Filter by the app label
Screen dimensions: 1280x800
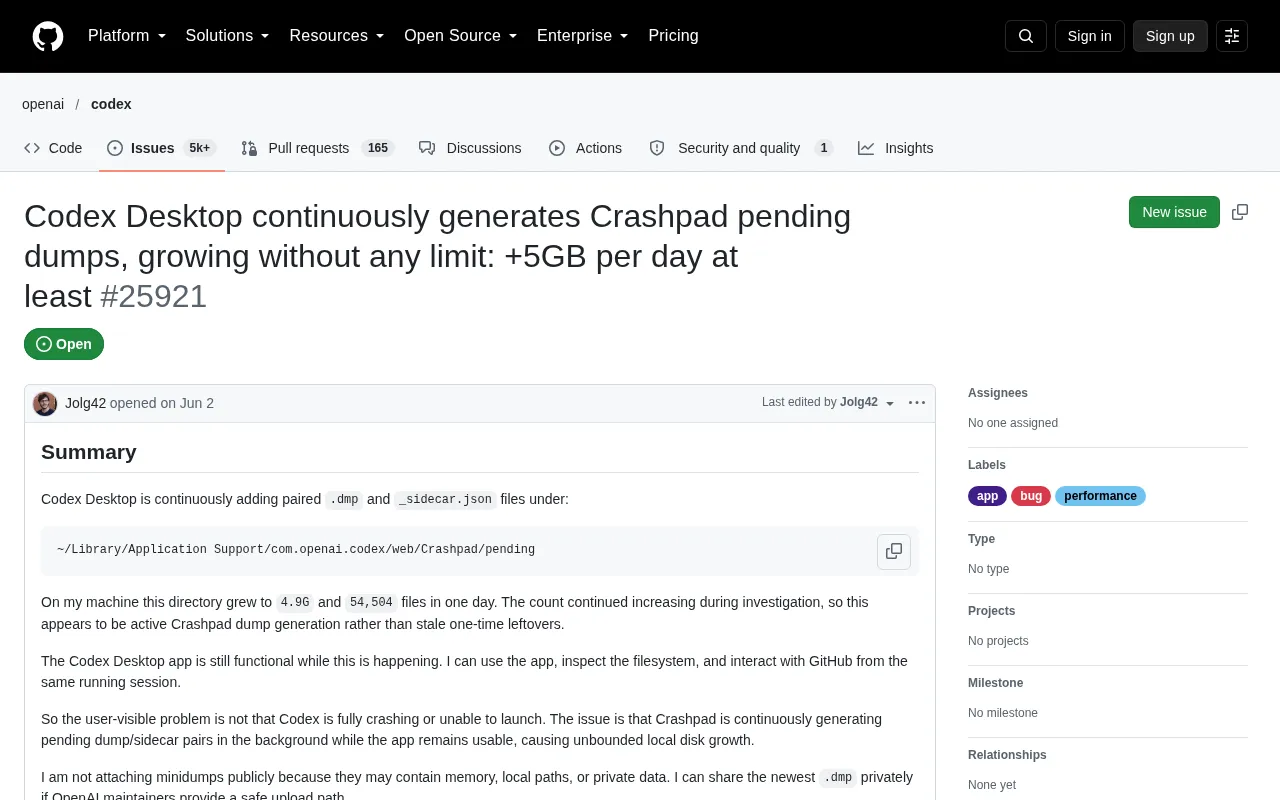(988, 496)
